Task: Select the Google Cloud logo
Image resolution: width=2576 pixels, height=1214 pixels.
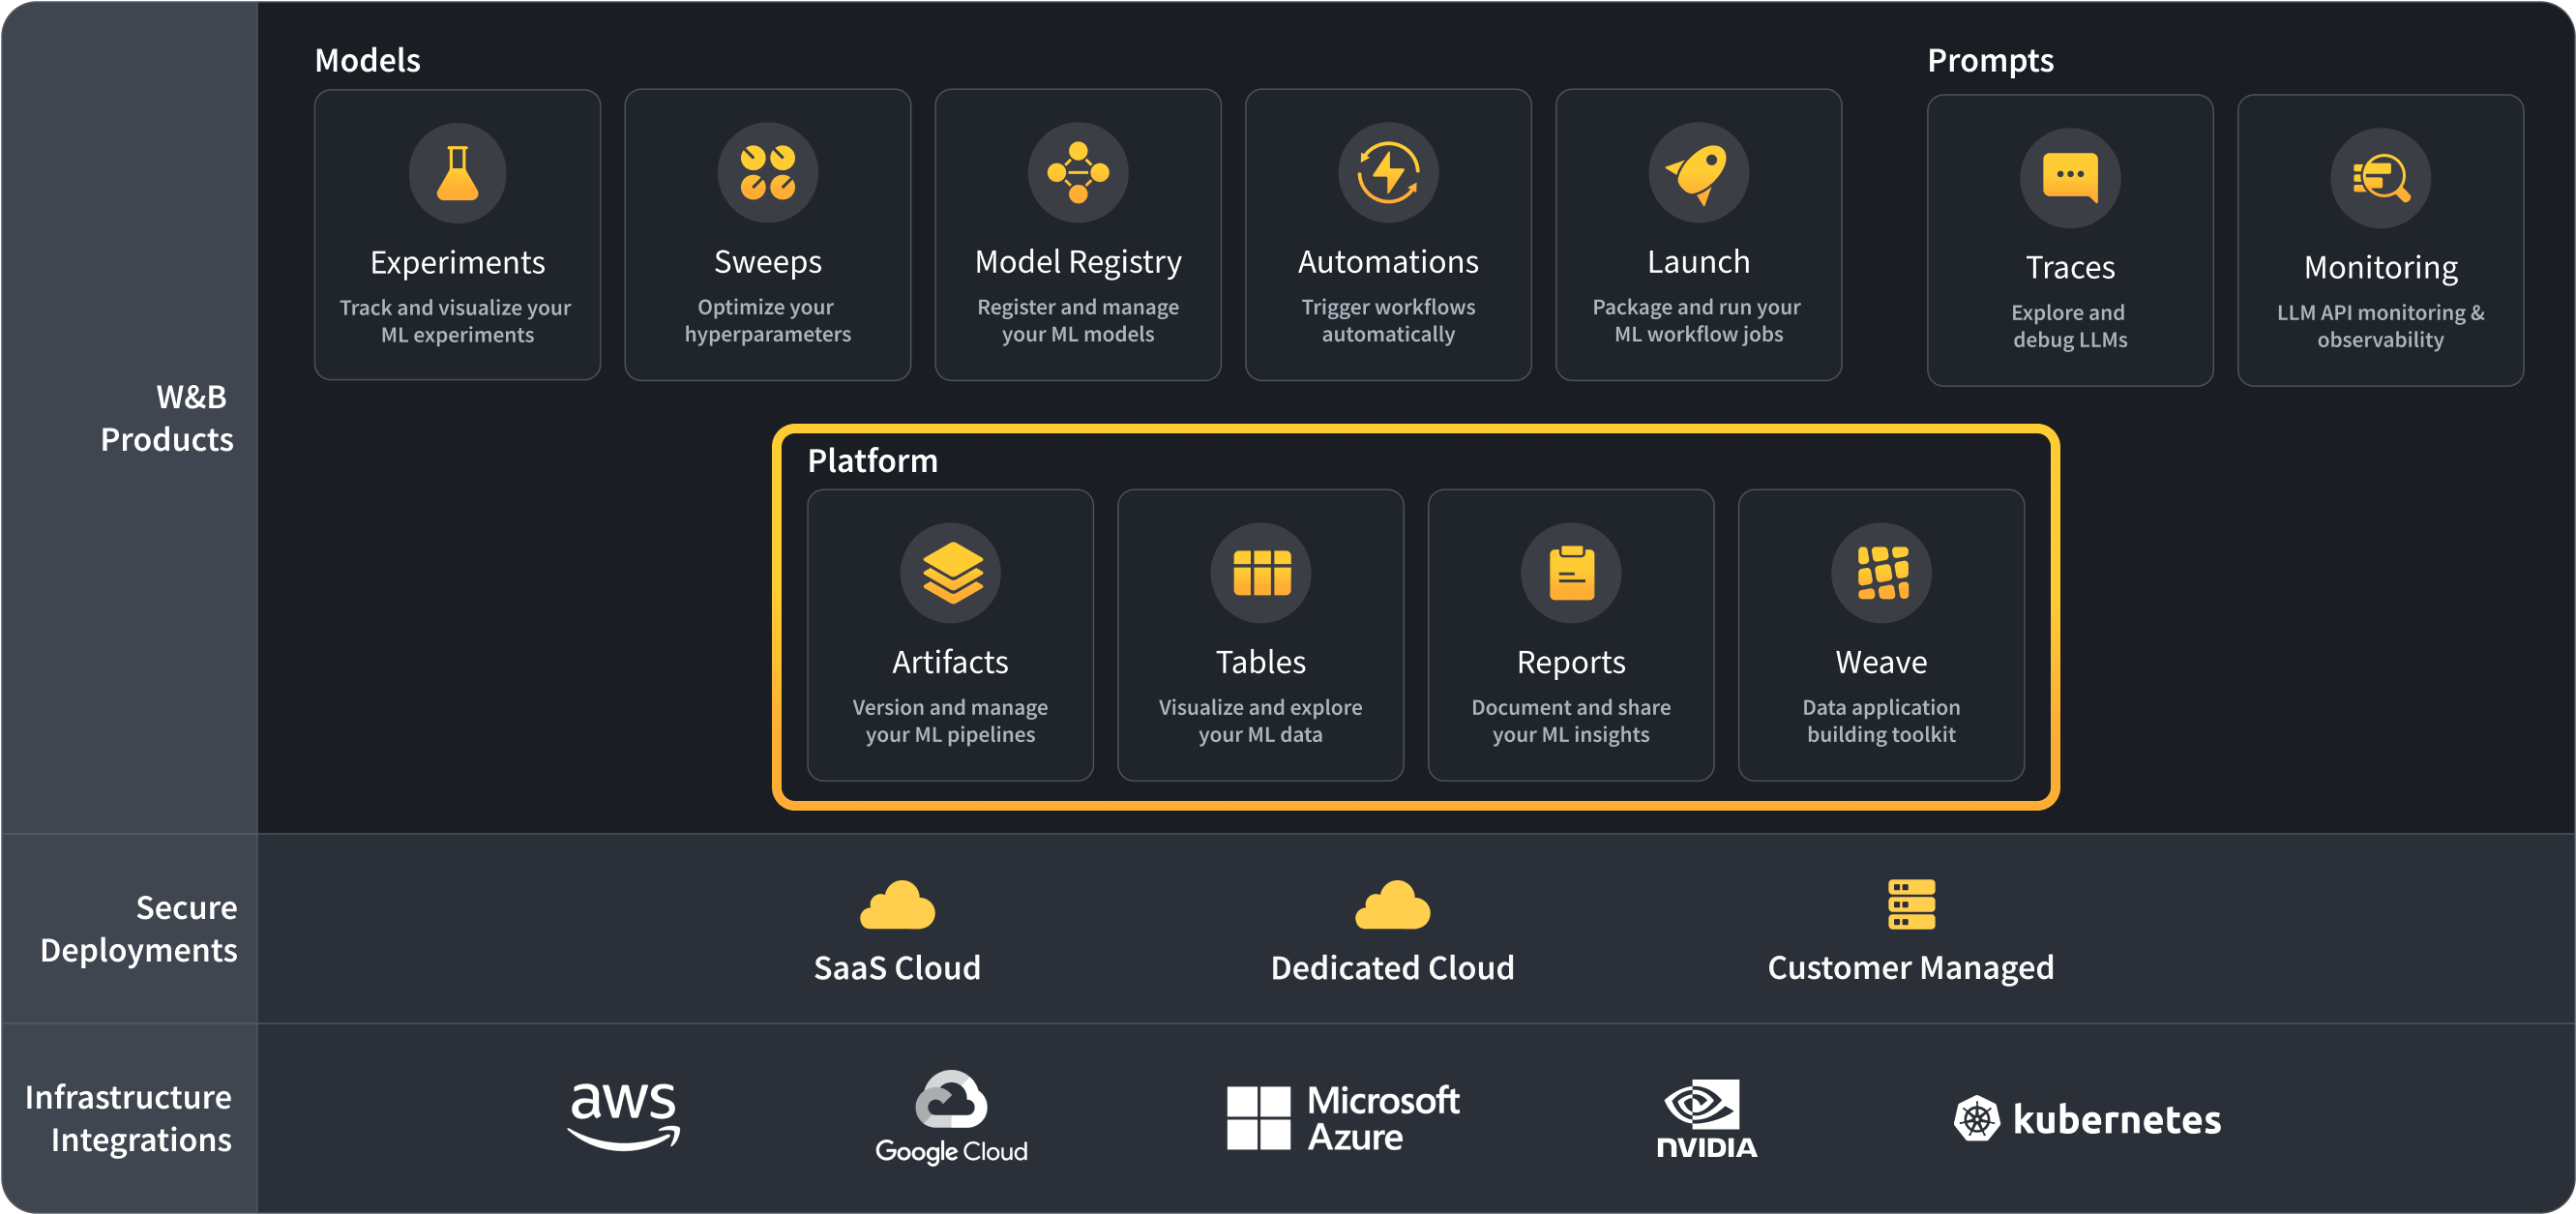Action: click(x=951, y=1117)
